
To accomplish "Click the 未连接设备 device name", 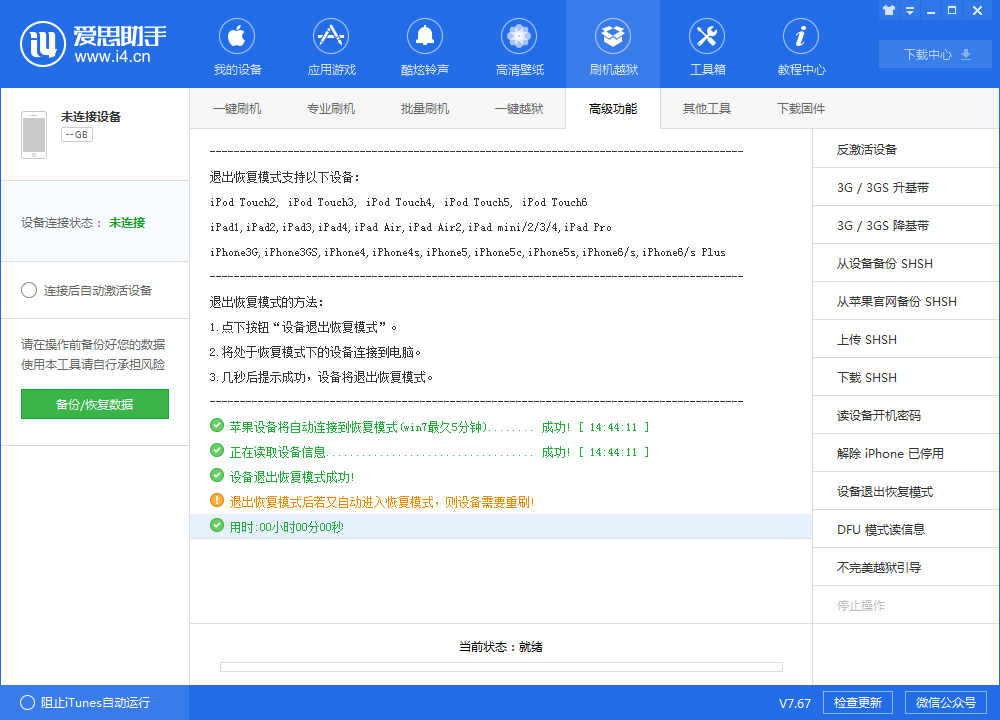I will (91, 117).
